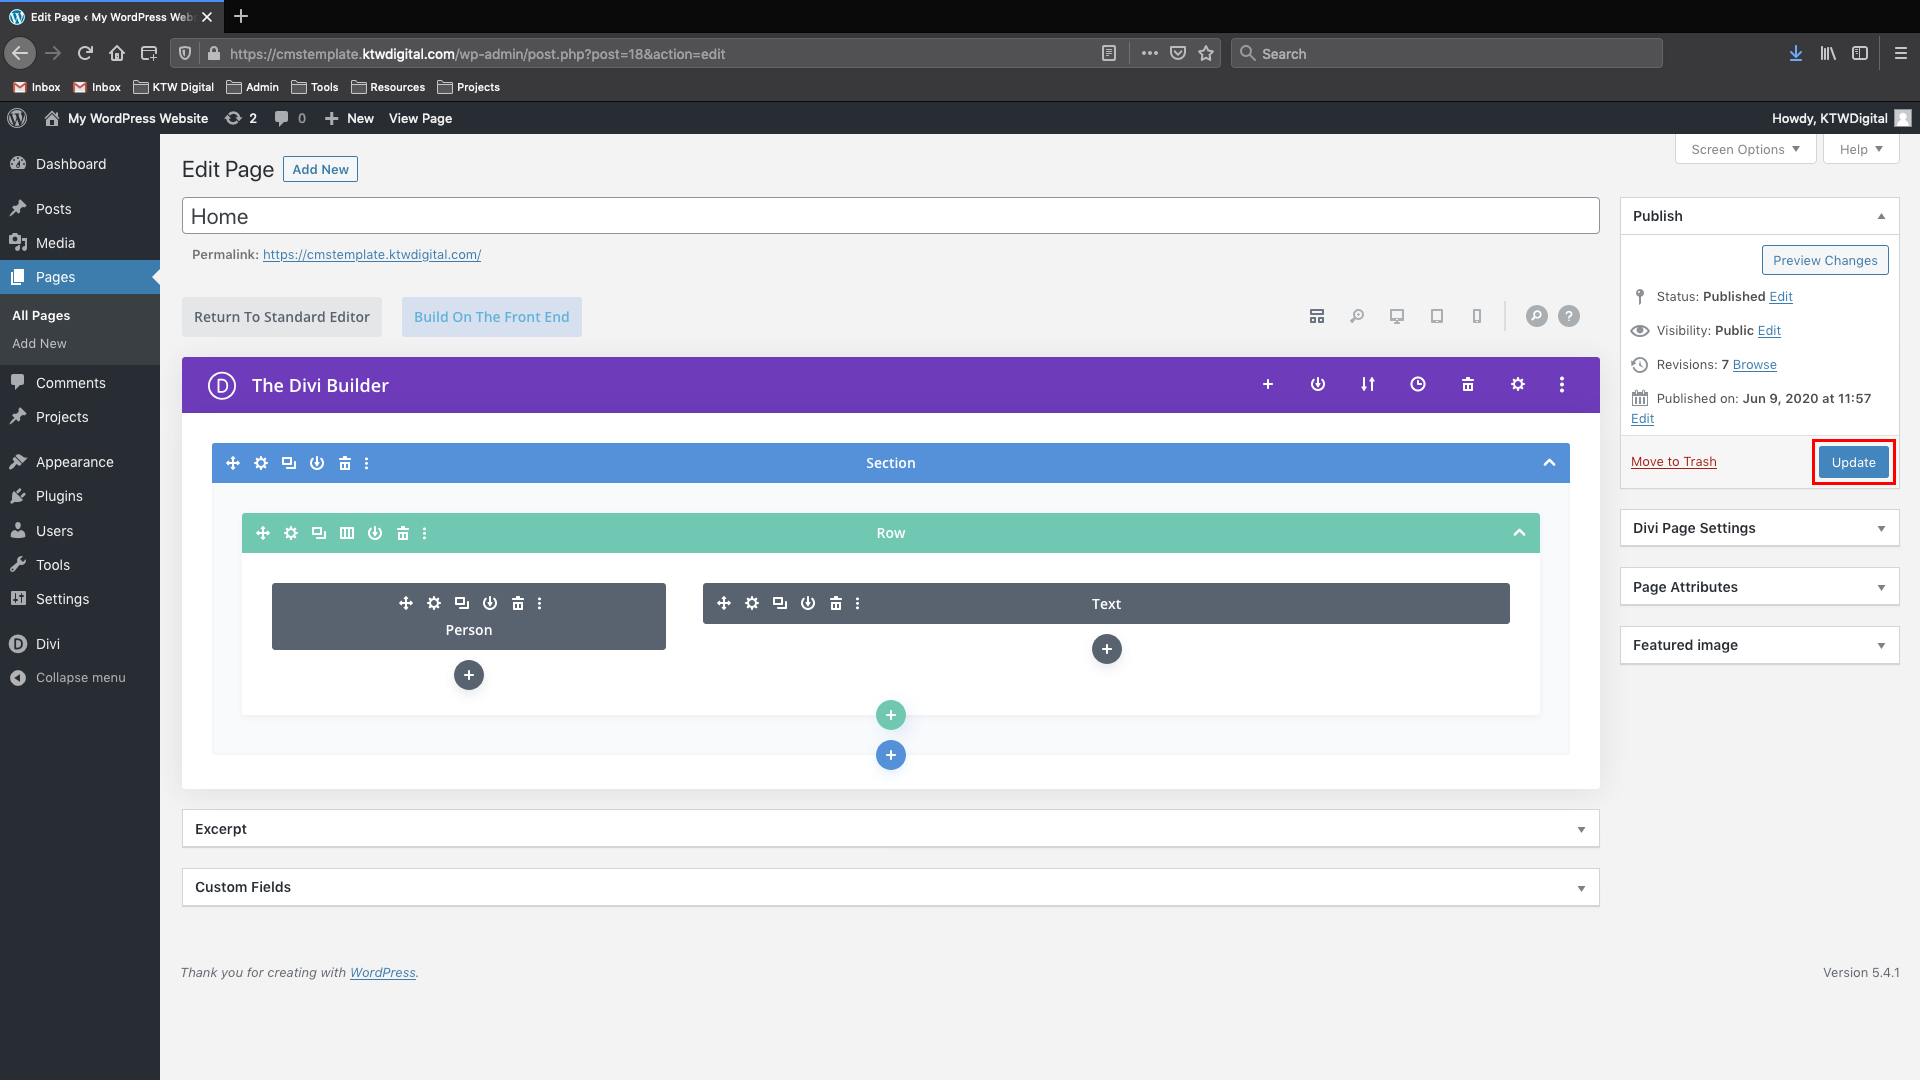This screenshot has width=1920, height=1080.
Task: Expand Featured image panel
Action: point(1881,645)
